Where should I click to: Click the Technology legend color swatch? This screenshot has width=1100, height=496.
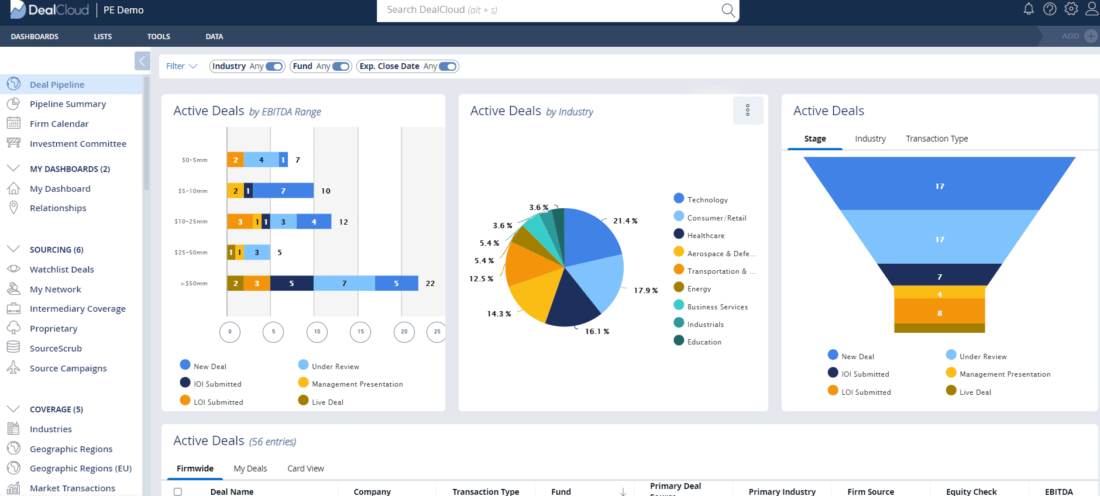[x=679, y=200]
